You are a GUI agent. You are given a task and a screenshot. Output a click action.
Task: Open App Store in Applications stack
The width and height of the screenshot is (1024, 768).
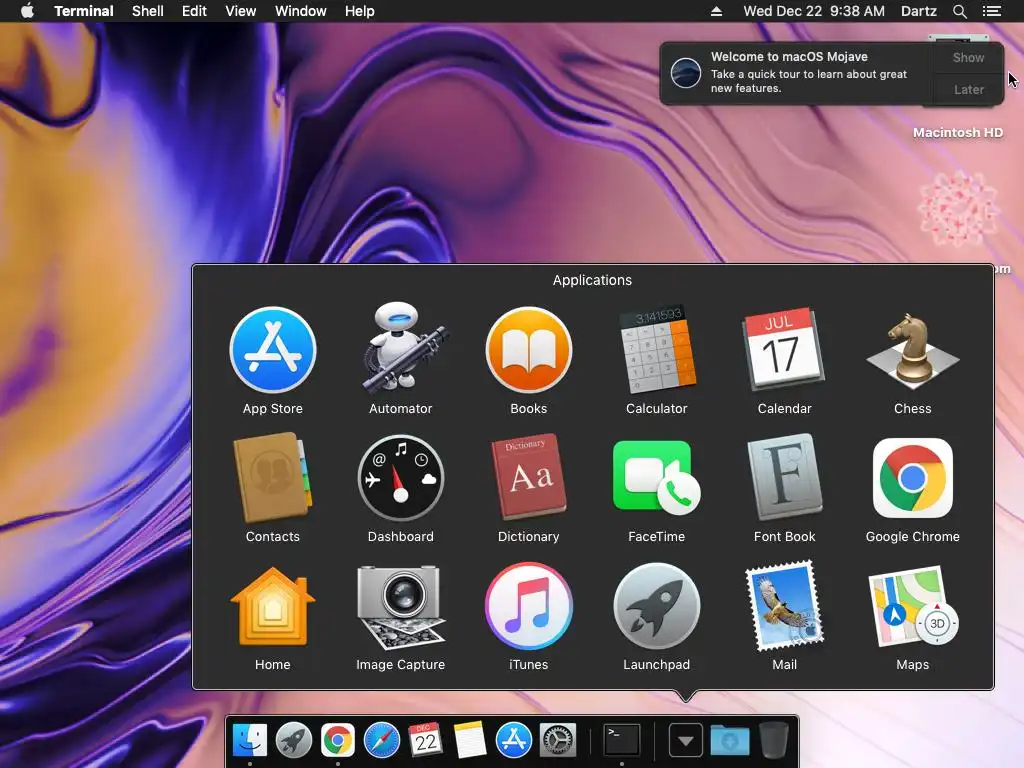pos(273,351)
